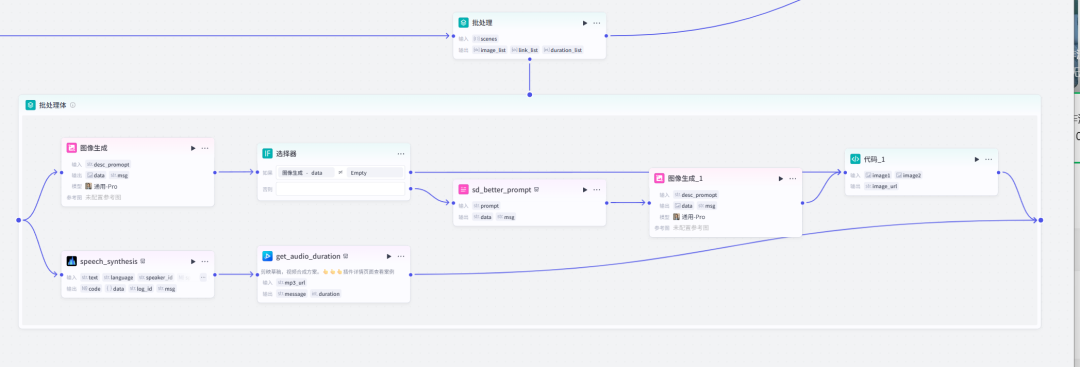
Task: Click the image1 input tag in 代码_1
Action: pyautogui.click(x=878, y=175)
